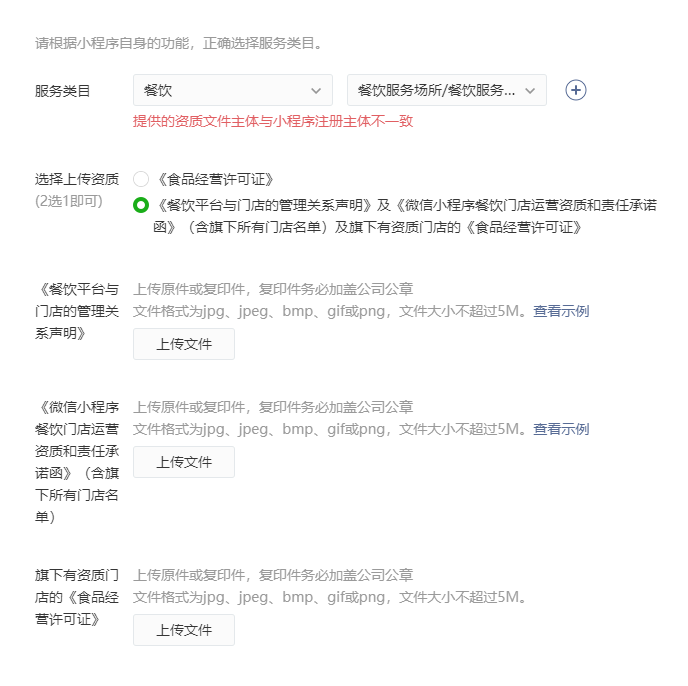Click the chevron arrow in the 餐饮 box

(x=316, y=91)
